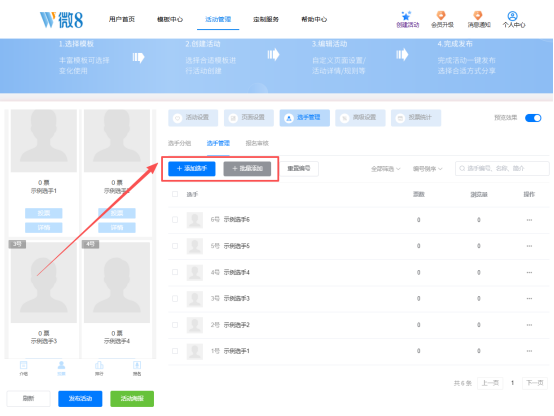
Task: Select page number 1 in pagination
Action: (x=512, y=383)
